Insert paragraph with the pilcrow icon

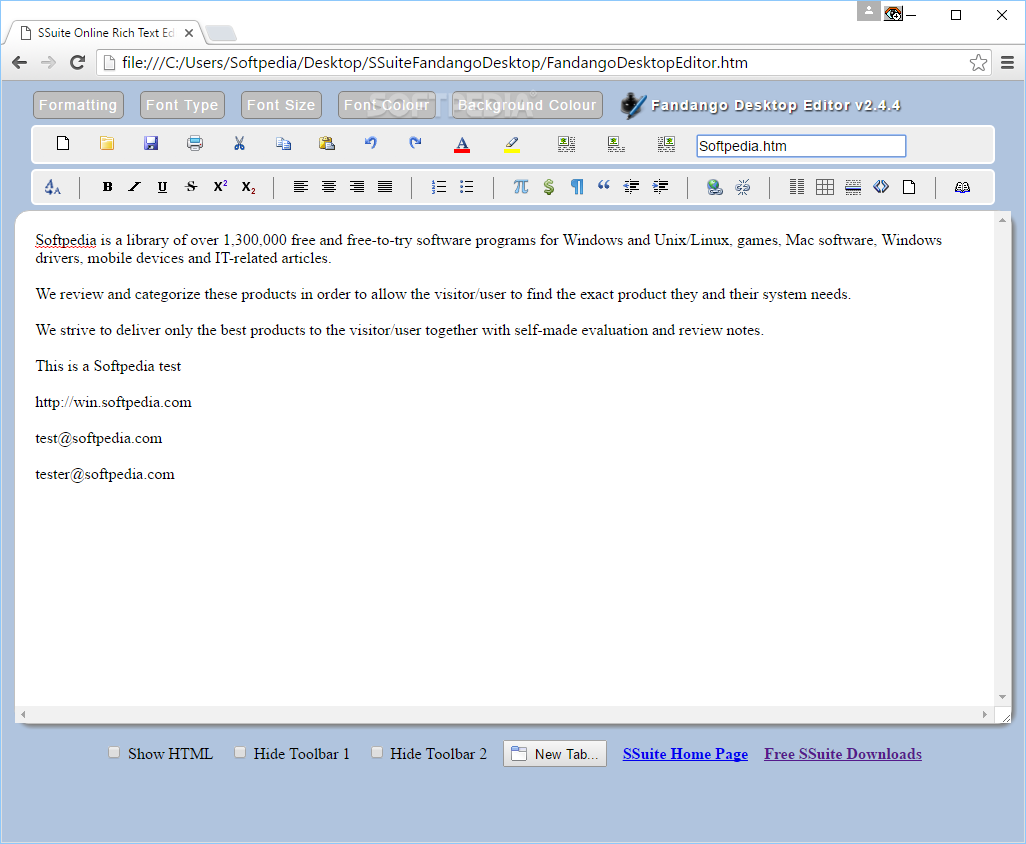[576, 187]
